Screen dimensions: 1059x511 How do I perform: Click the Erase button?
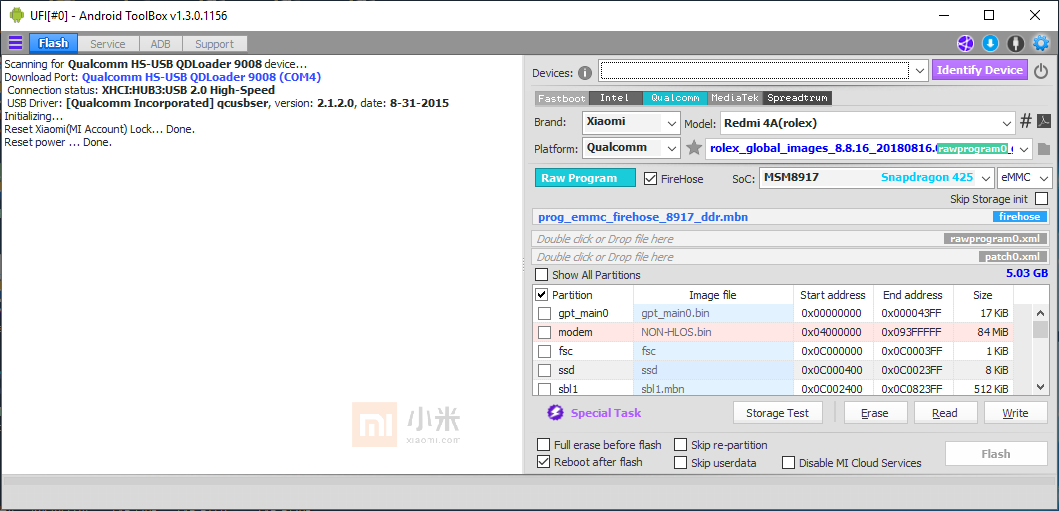(x=875, y=413)
